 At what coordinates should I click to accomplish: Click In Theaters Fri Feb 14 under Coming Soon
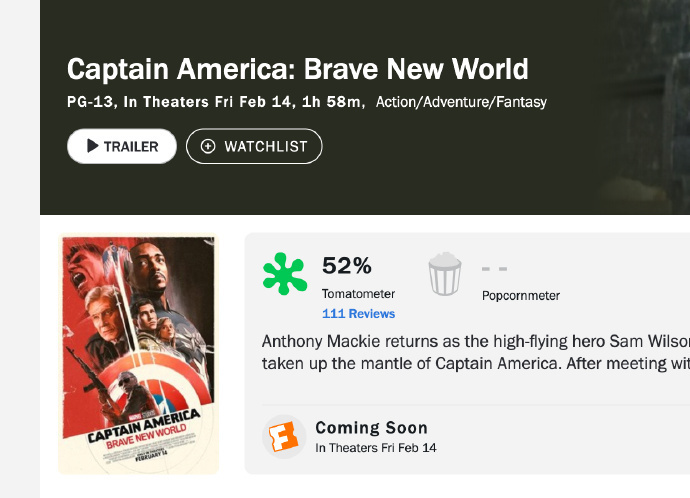coord(375,448)
